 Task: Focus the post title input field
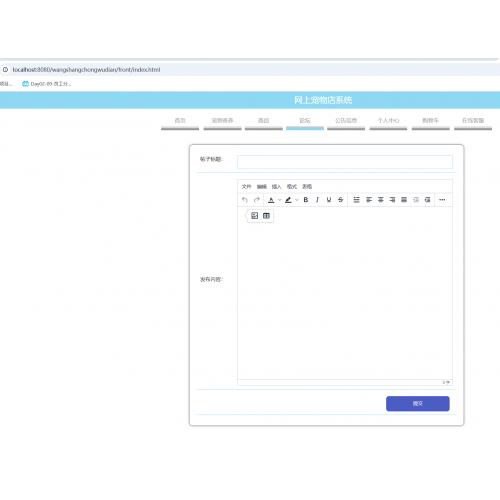pyautogui.click(x=345, y=162)
